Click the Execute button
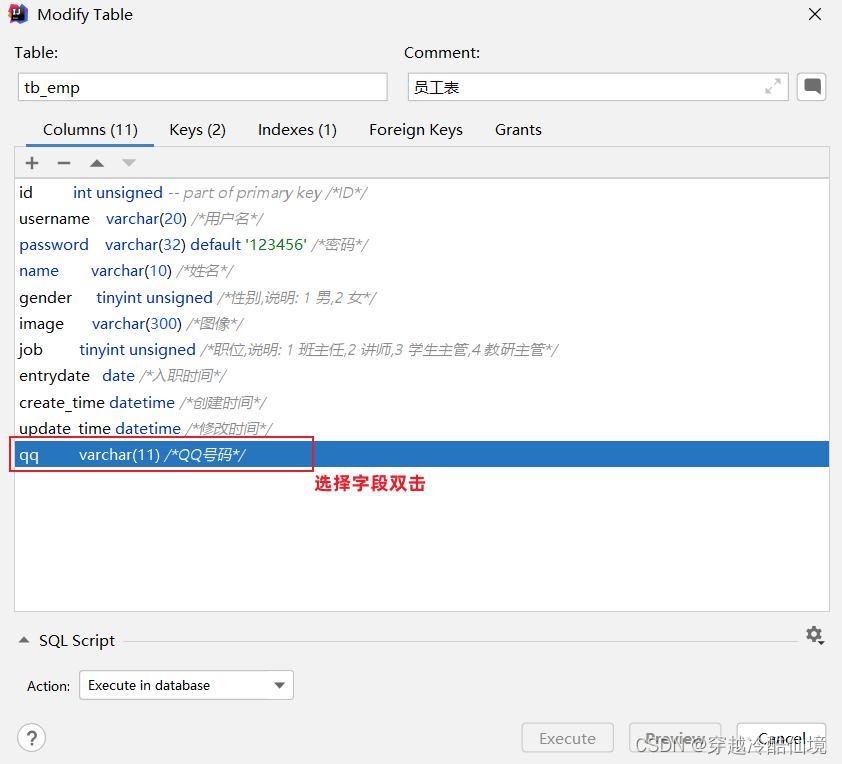This screenshot has width=842, height=764. pos(568,738)
